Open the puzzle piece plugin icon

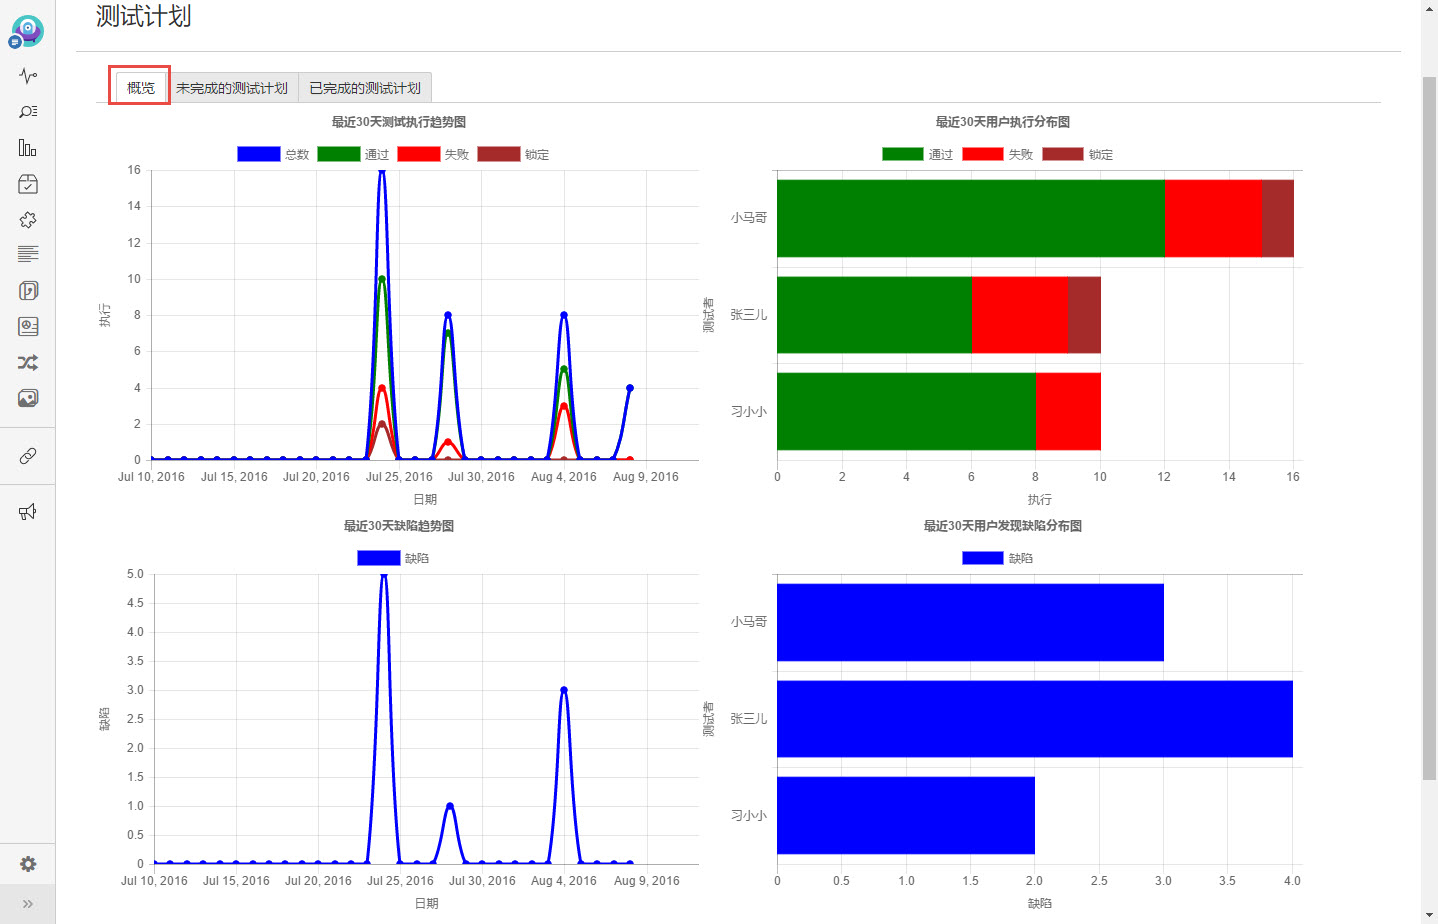(28, 220)
